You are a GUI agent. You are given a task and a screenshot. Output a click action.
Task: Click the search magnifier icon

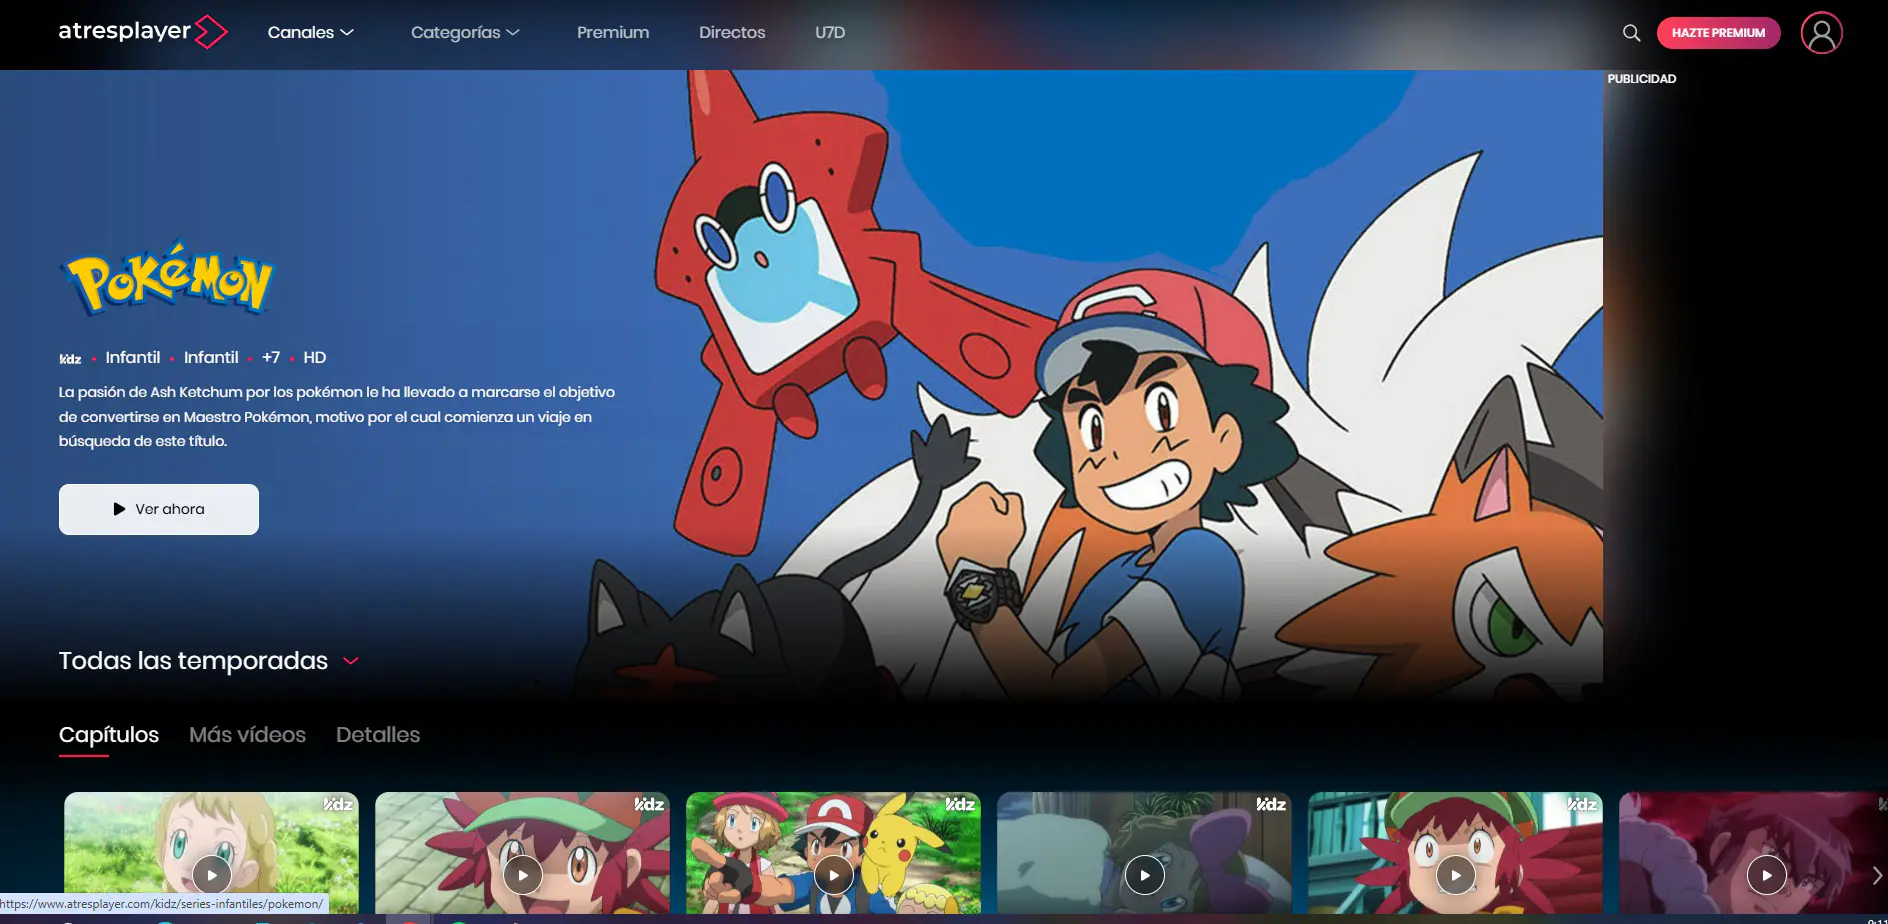click(1631, 33)
